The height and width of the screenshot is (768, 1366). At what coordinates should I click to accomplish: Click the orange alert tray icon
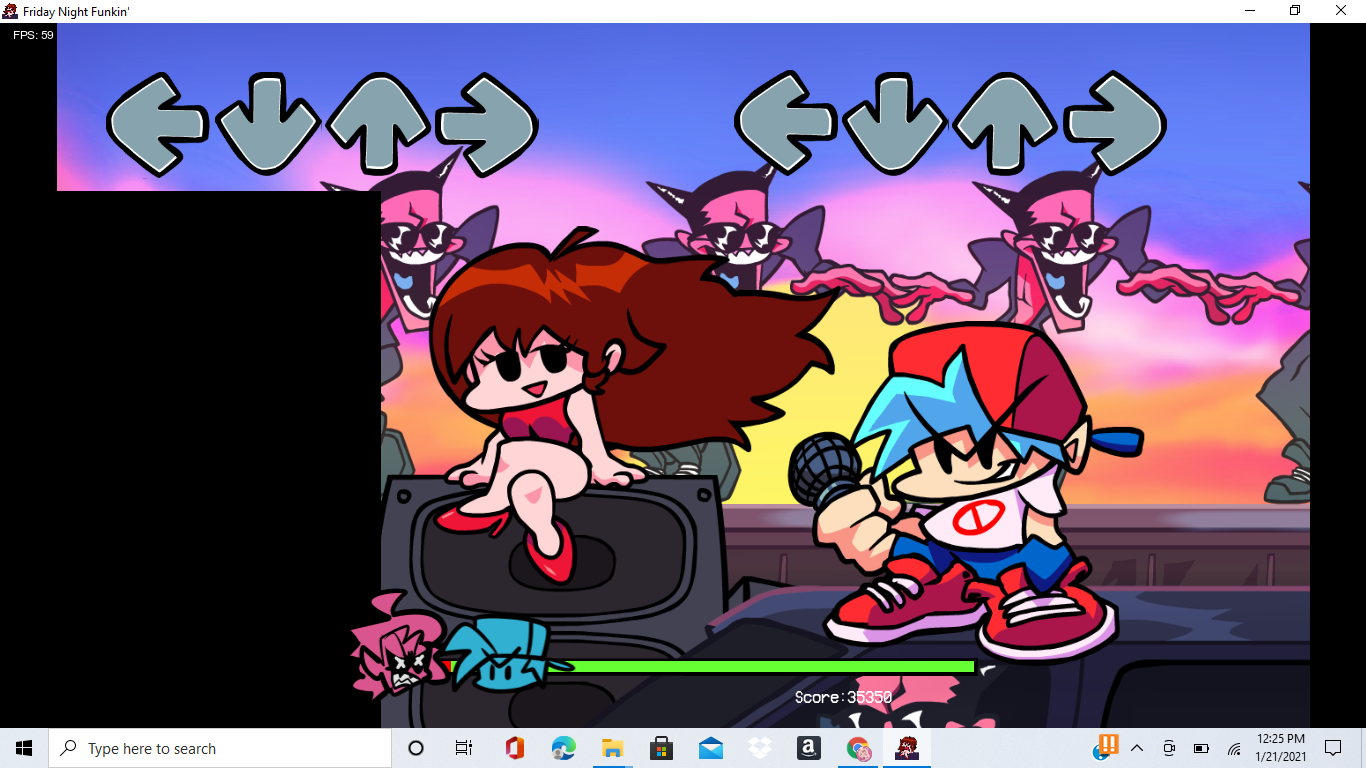tap(1107, 745)
